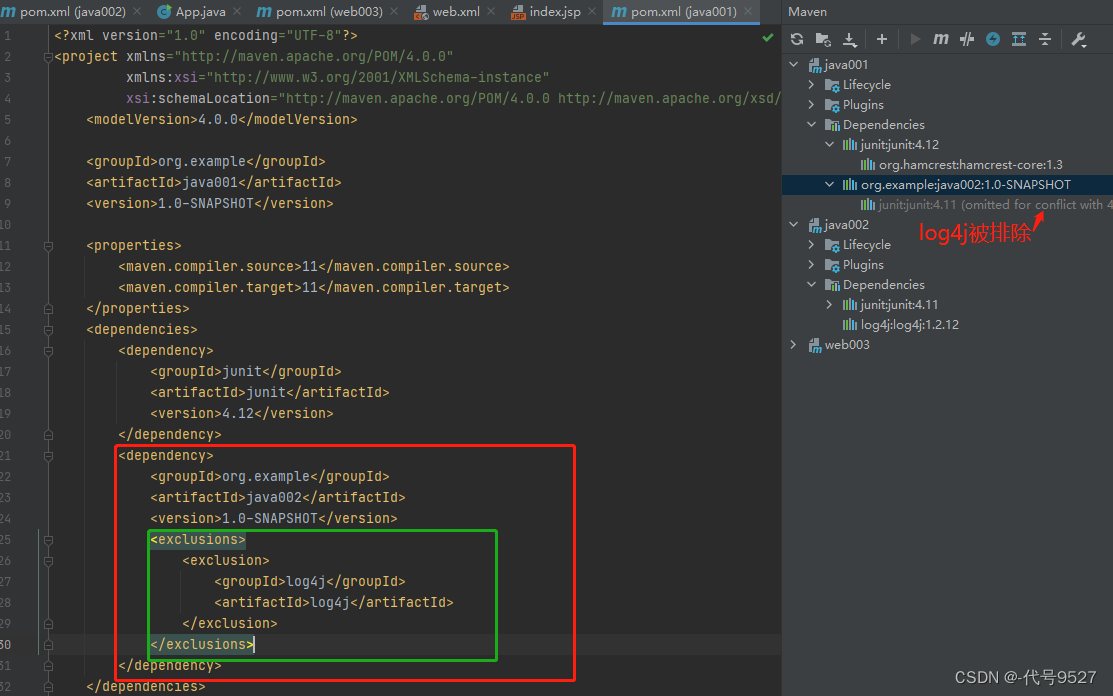Click the plus icon to add Maven project

point(882,39)
